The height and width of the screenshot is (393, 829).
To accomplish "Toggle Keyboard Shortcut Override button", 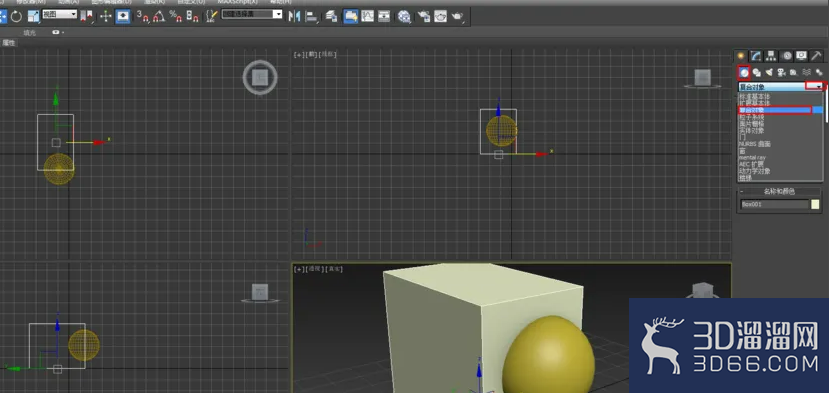I will coord(123,16).
